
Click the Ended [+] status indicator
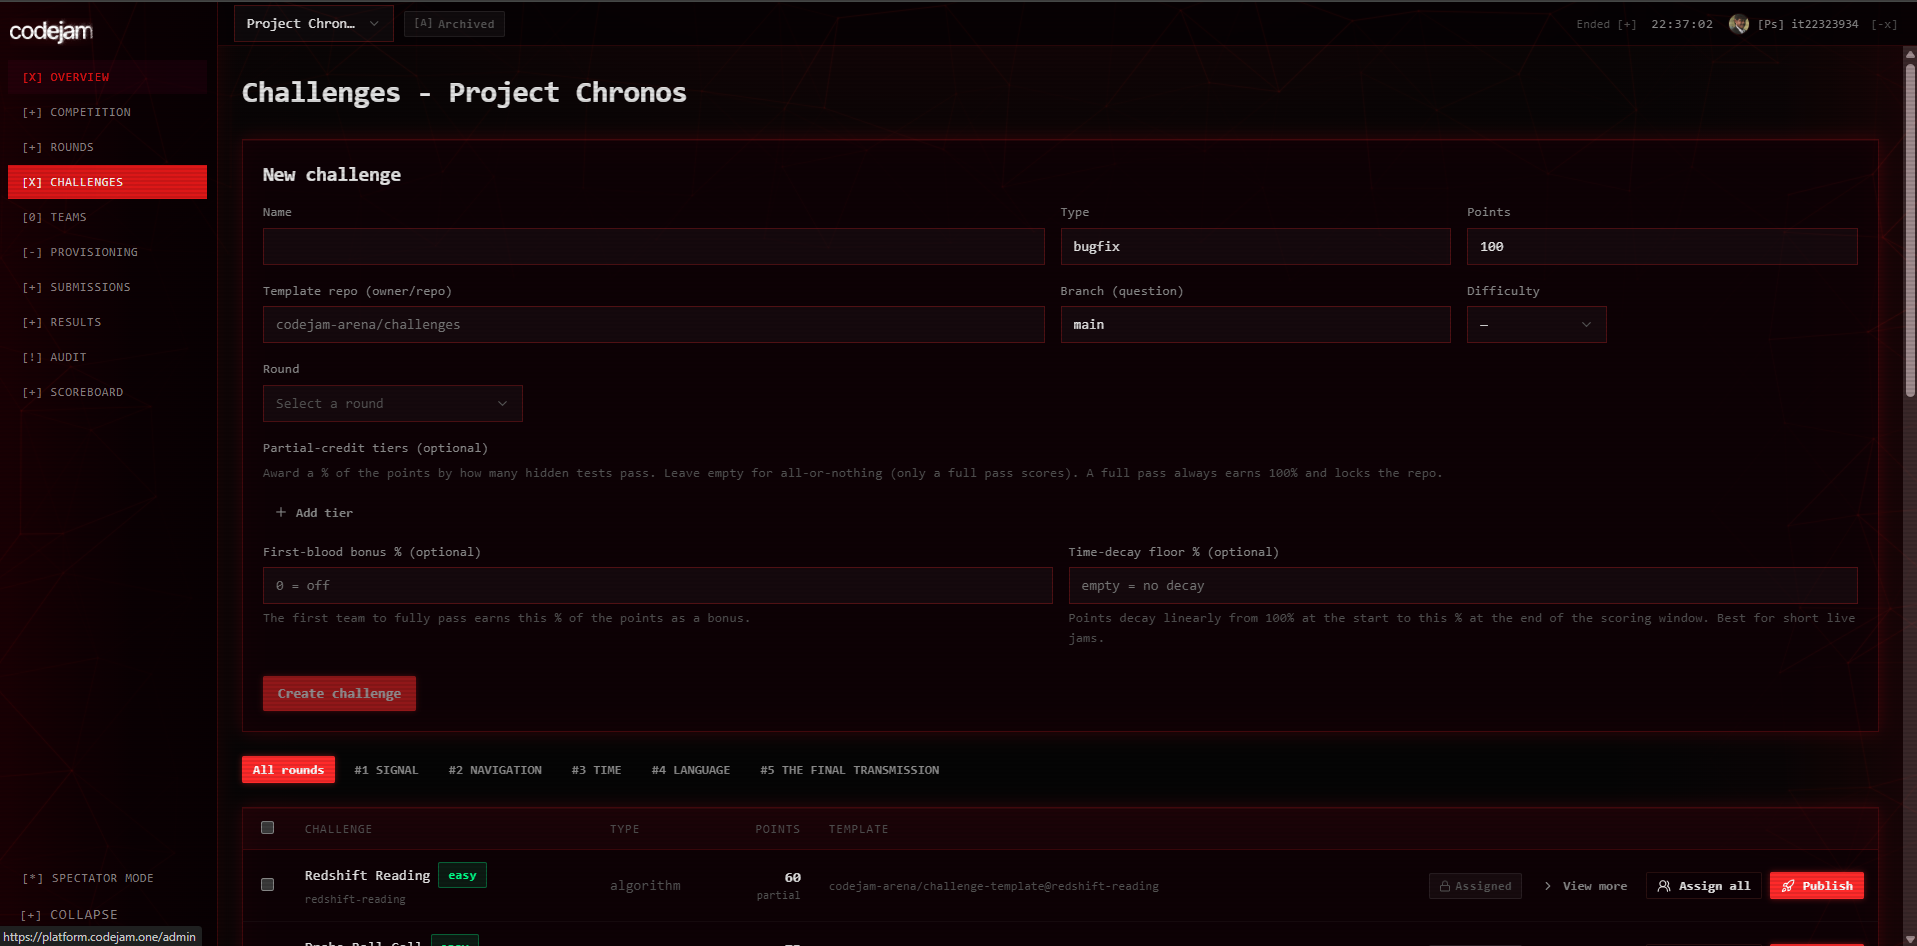(x=1606, y=24)
